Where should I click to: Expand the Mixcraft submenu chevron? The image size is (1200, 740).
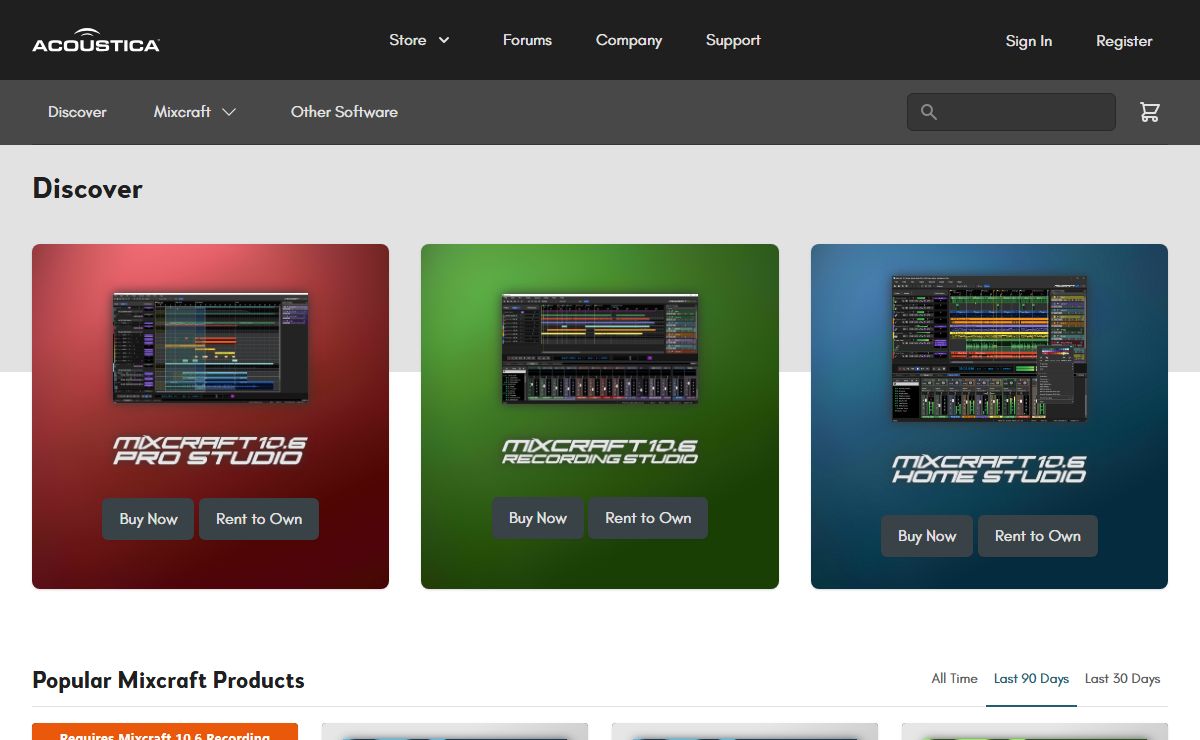tap(229, 112)
